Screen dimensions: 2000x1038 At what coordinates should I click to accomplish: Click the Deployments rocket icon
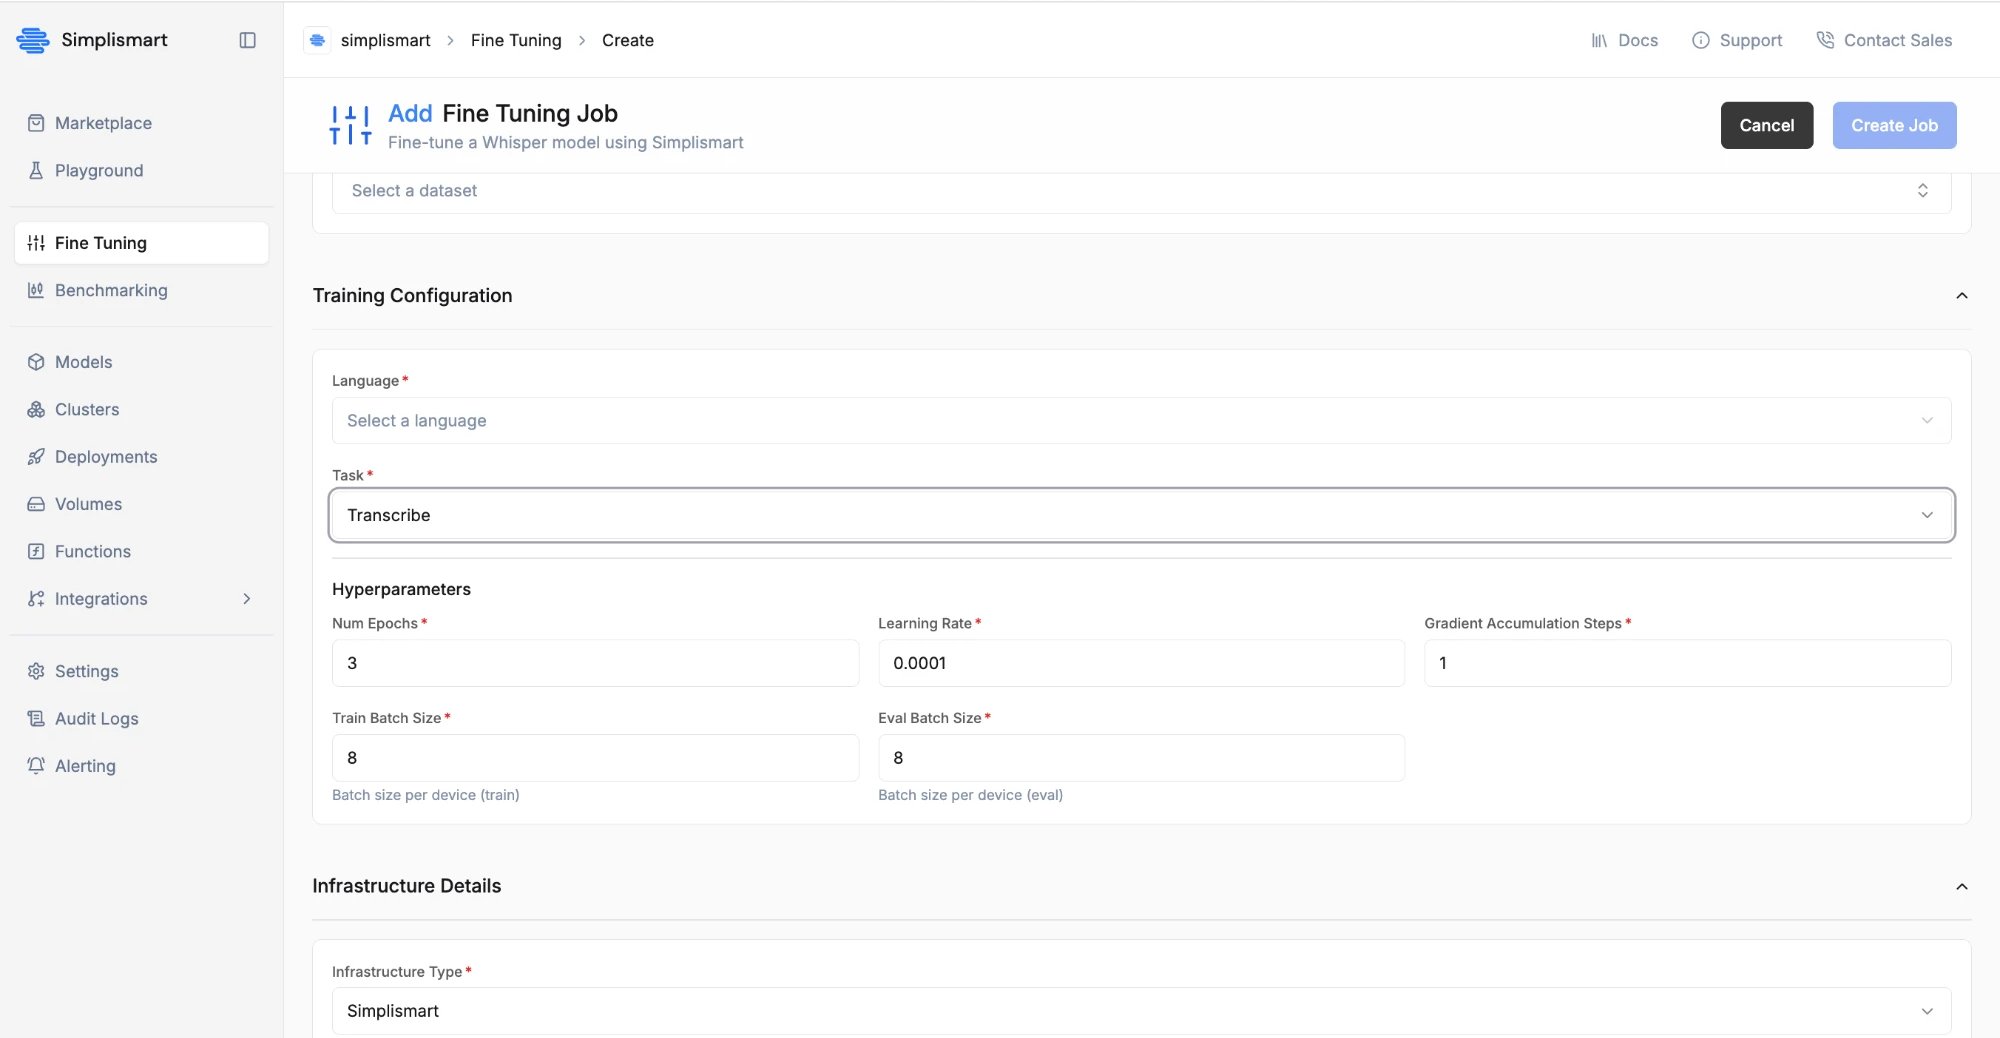pyautogui.click(x=36, y=457)
